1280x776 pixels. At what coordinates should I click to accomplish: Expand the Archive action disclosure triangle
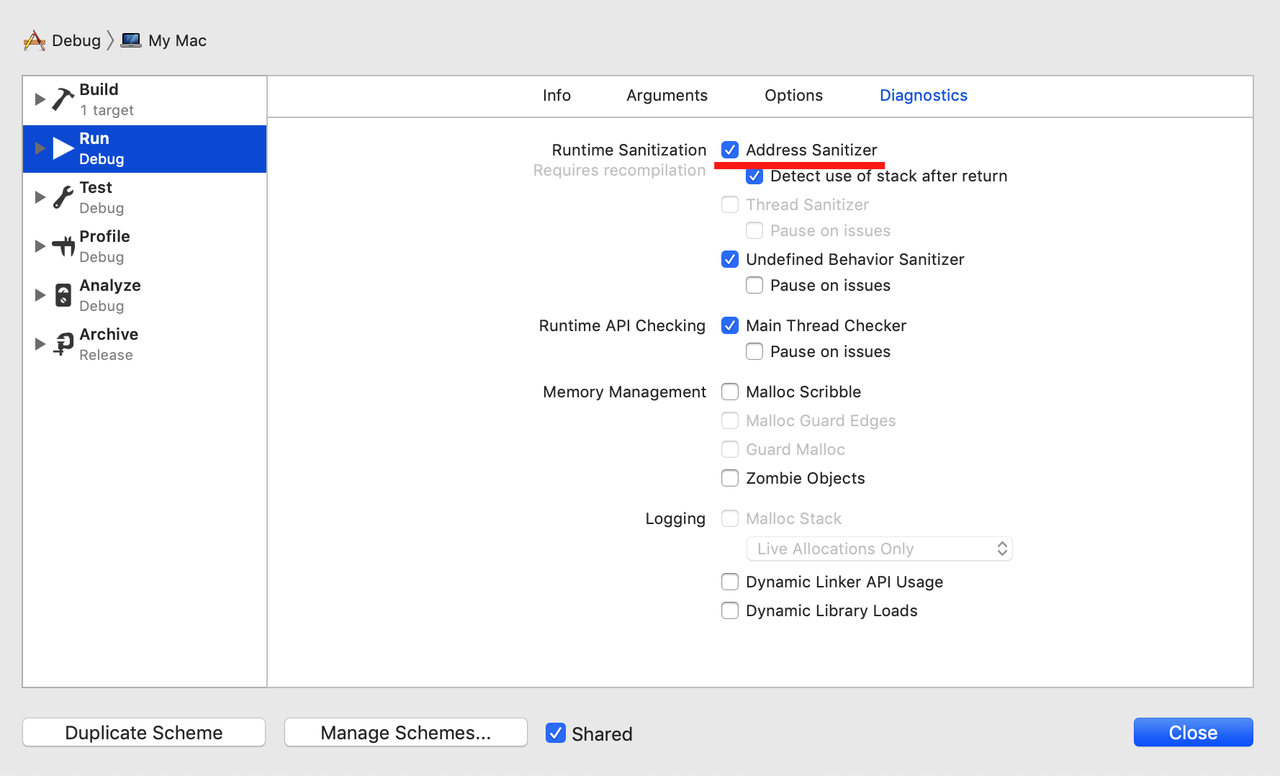pos(39,344)
